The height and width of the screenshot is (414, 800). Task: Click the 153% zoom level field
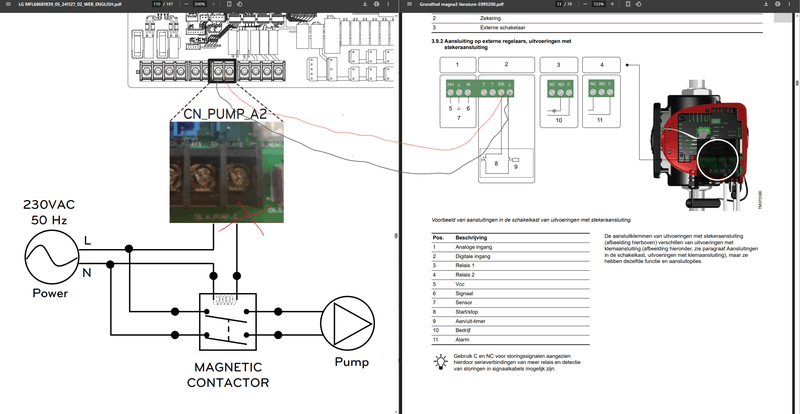(x=598, y=4)
